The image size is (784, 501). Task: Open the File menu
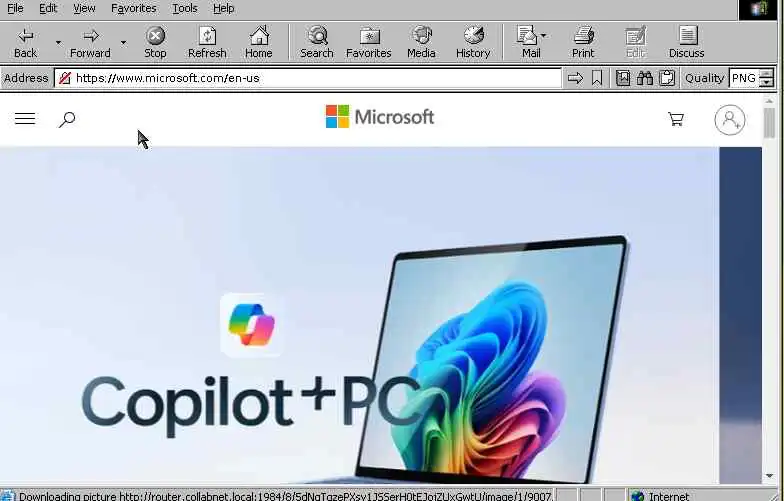(15, 8)
